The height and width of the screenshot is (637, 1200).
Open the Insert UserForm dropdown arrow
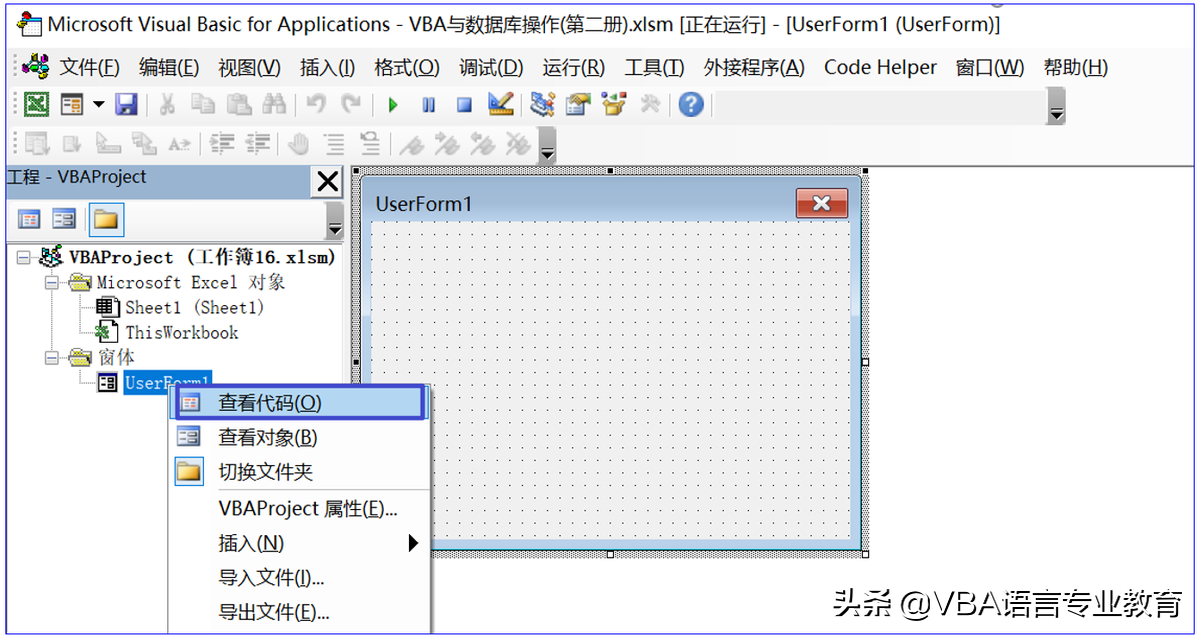click(98, 104)
